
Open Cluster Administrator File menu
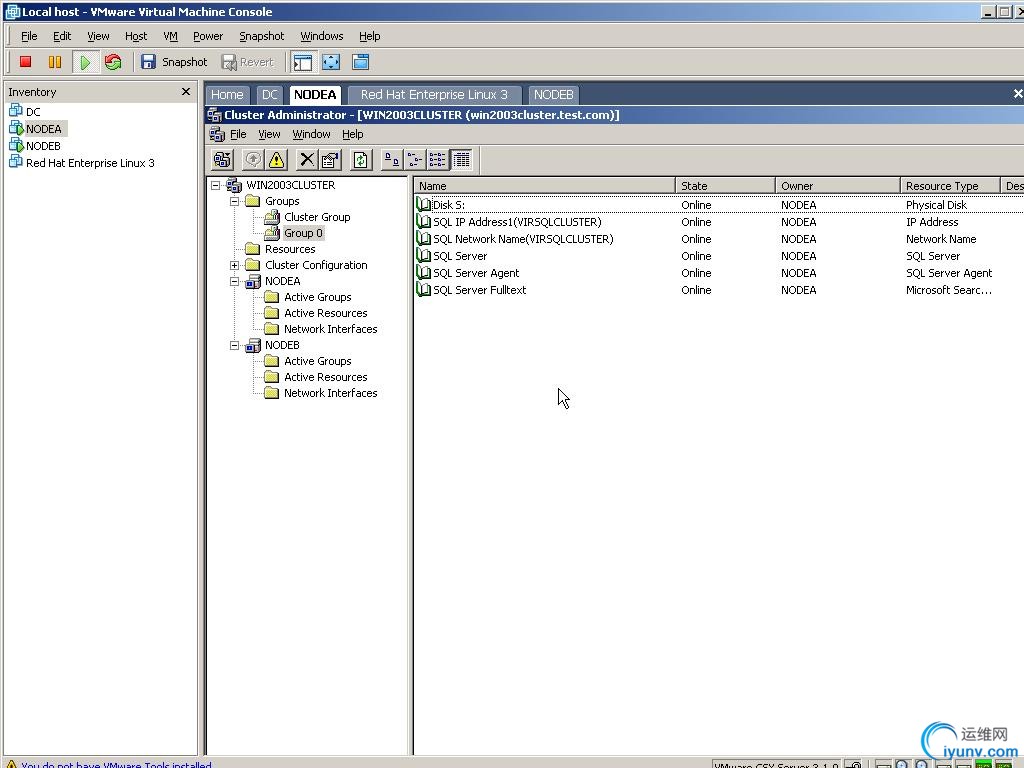tap(238, 134)
